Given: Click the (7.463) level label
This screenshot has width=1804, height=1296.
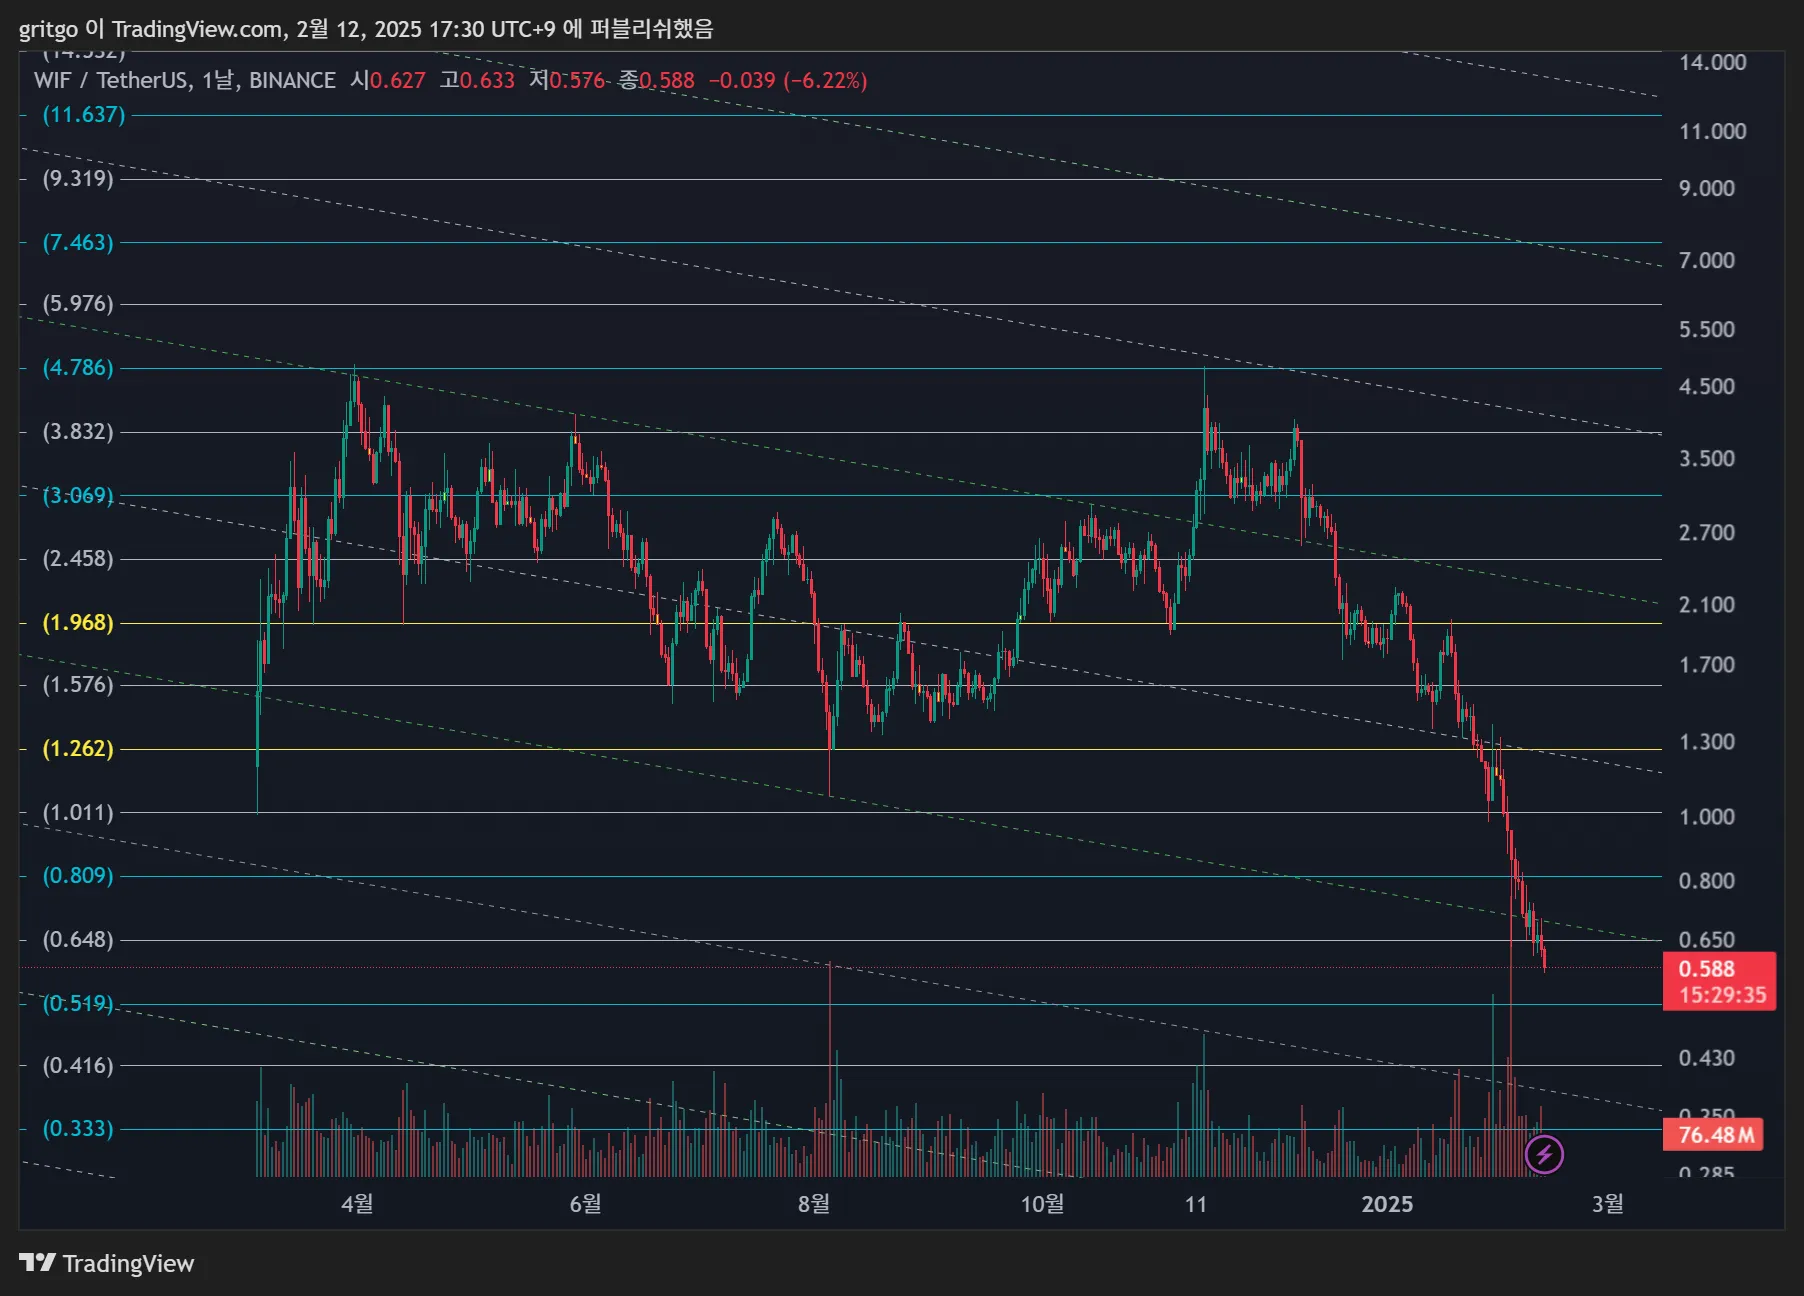Looking at the screenshot, I should [78, 243].
